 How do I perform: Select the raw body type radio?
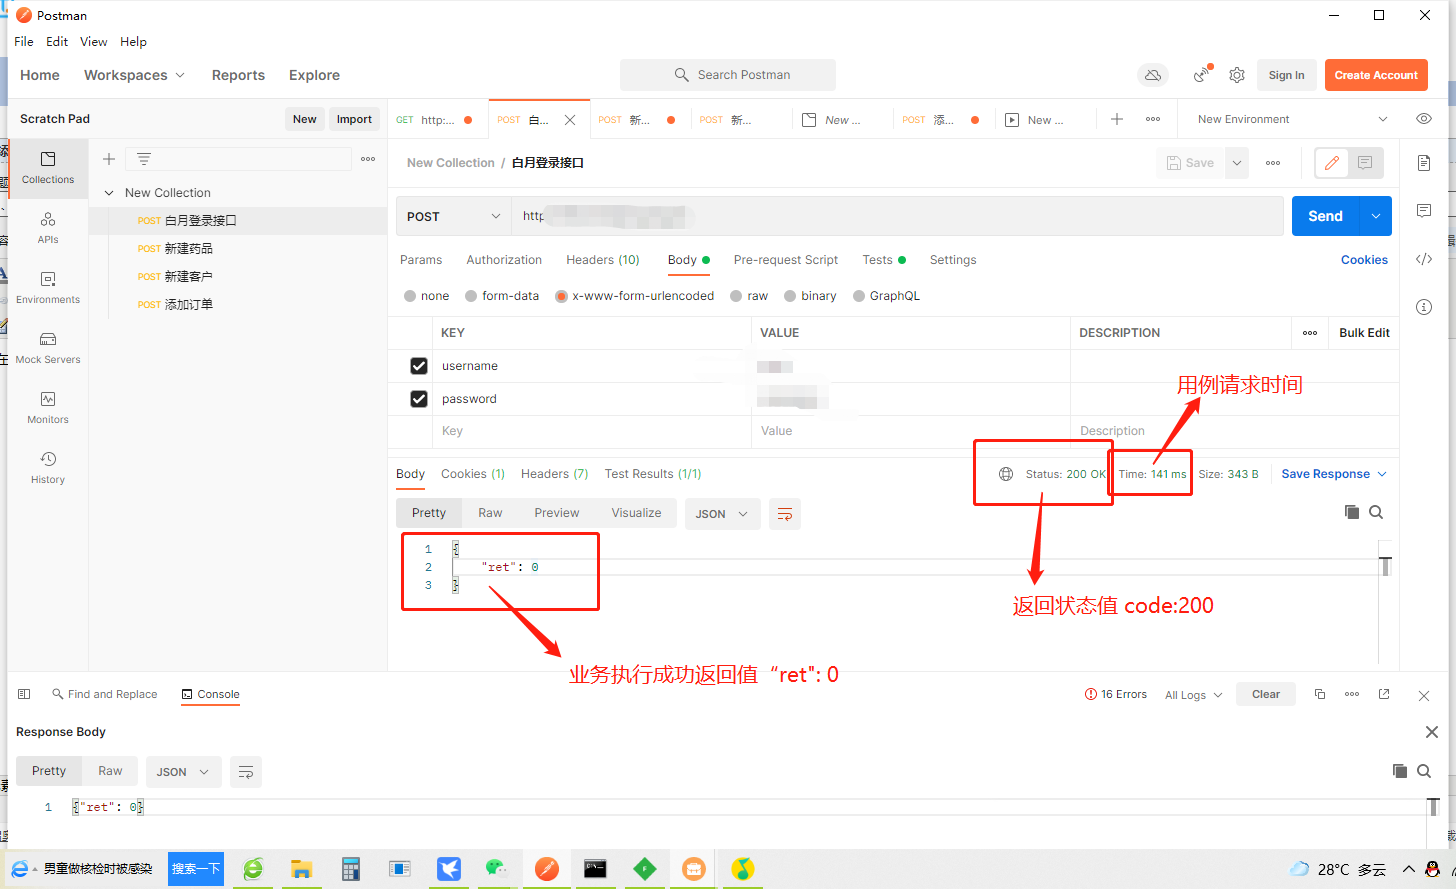click(x=736, y=296)
